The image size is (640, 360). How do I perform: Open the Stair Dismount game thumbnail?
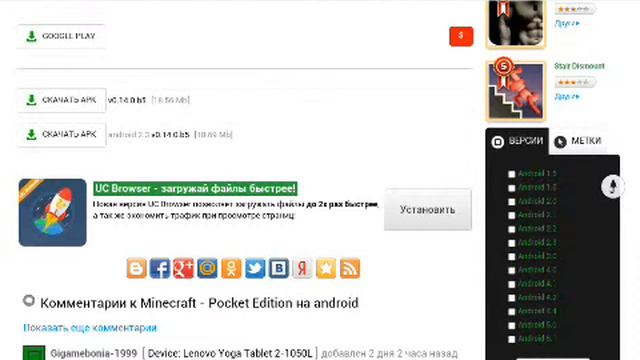click(x=516, y=91)
